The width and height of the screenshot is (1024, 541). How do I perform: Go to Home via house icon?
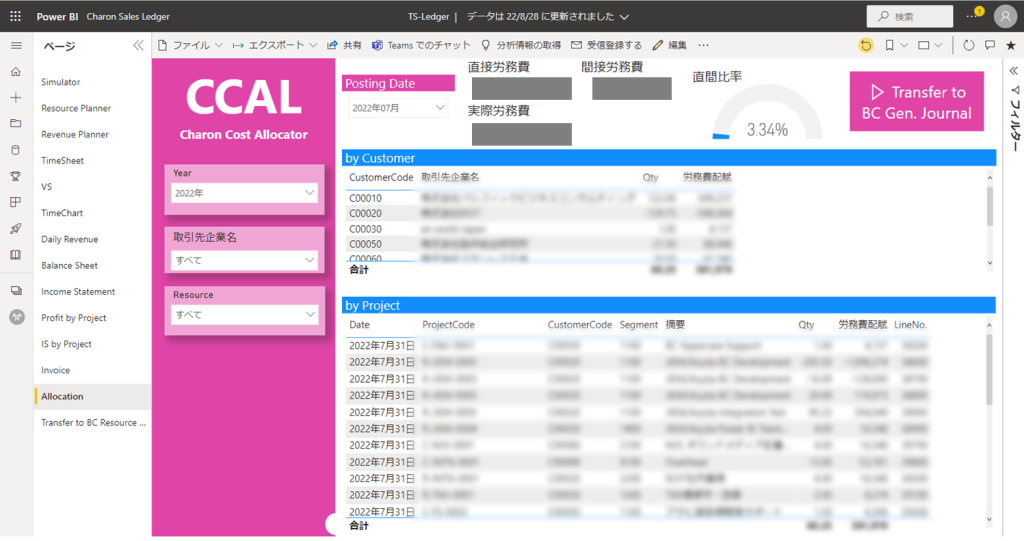click(x=16, y=72)
